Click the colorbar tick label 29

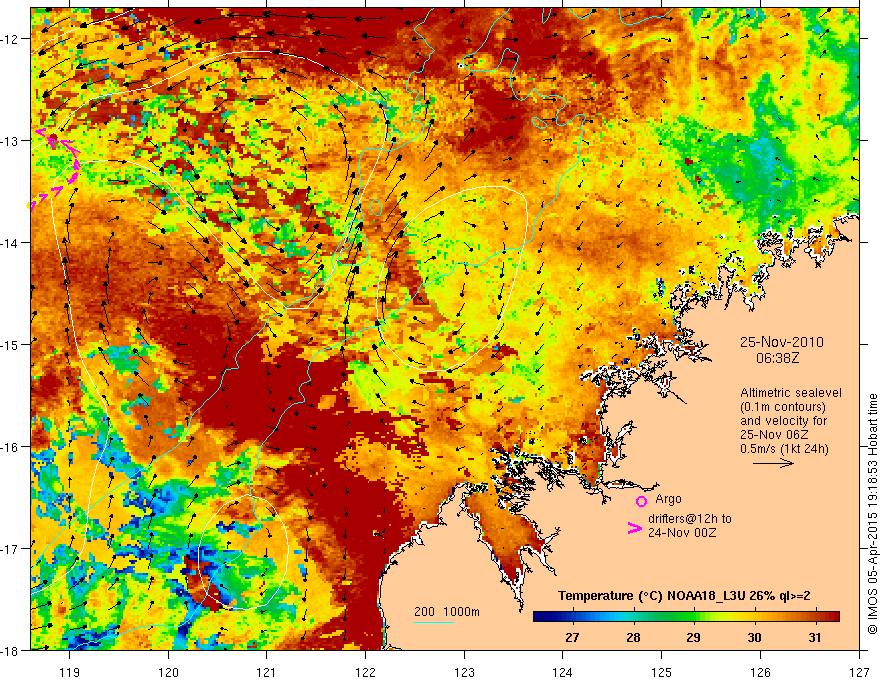pos(694,637)
